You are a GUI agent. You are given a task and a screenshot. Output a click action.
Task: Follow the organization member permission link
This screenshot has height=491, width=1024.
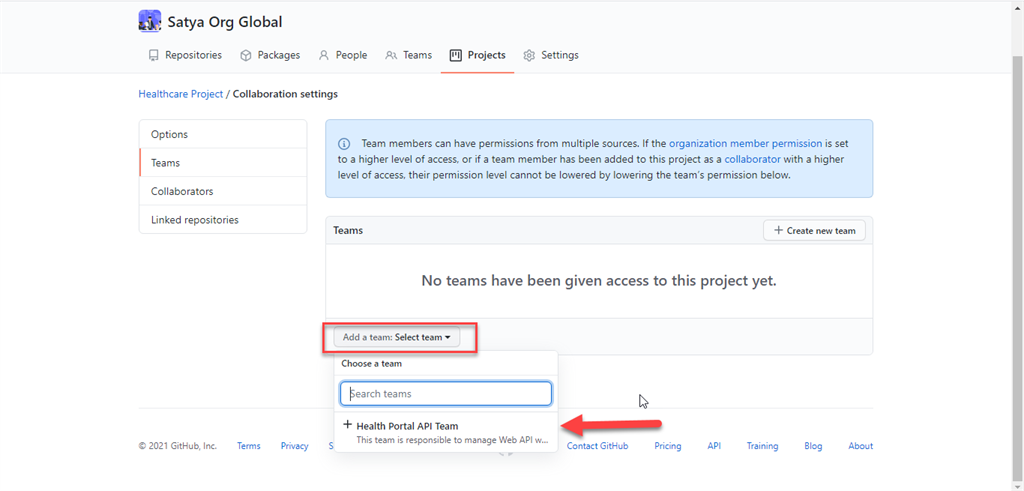[x=746, y=143]
